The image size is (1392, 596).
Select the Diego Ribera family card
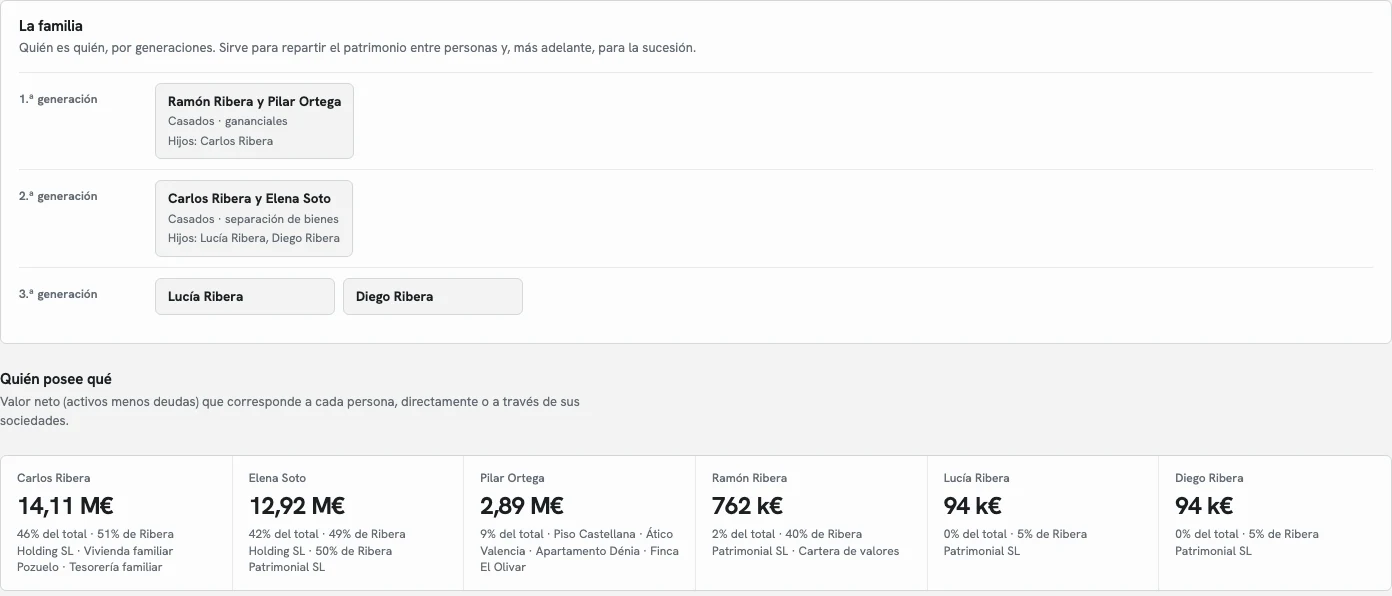tap(433, 296)
